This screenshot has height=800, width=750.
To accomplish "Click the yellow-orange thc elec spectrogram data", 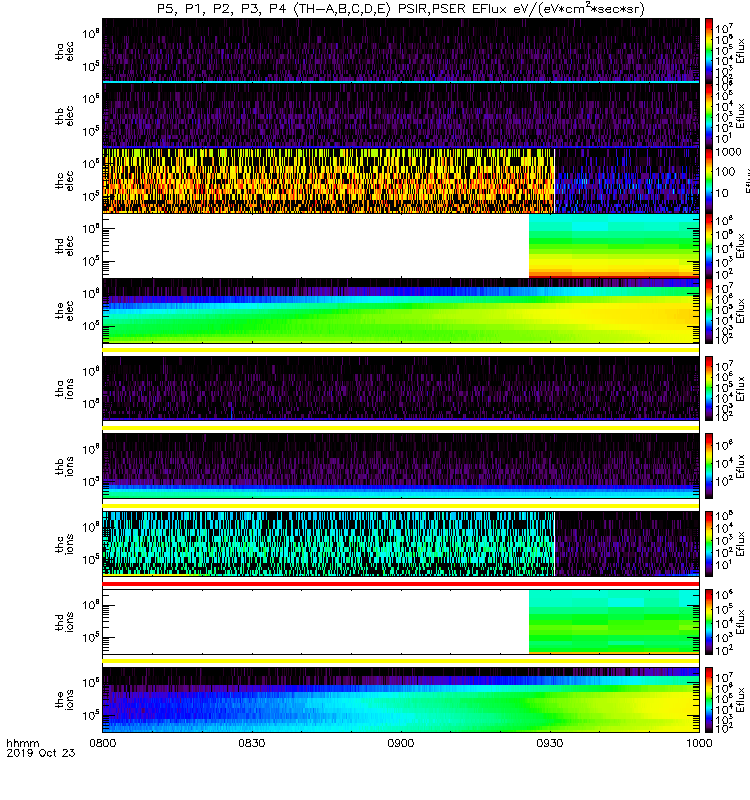I will (328, 181).
